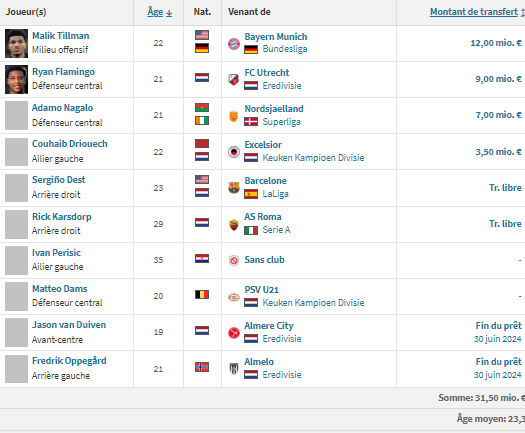Click the Bayern Munich club crest
Viewport: 525px width, 433px height.
[x=234, y=44]
